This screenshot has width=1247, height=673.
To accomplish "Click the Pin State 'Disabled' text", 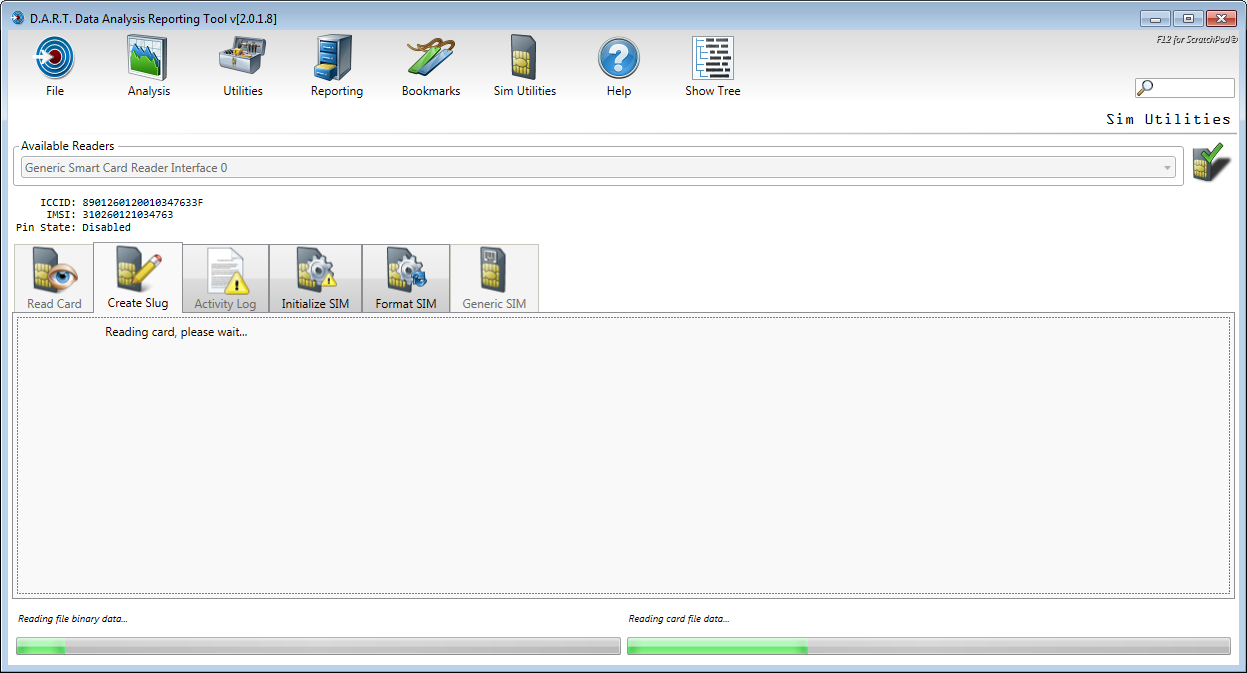I will tap(107, 227).
